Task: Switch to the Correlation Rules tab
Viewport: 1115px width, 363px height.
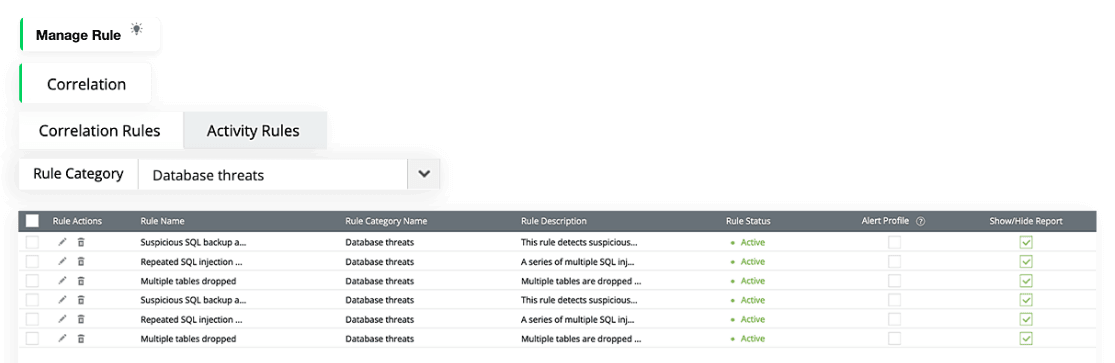Action: coord(100,130)
